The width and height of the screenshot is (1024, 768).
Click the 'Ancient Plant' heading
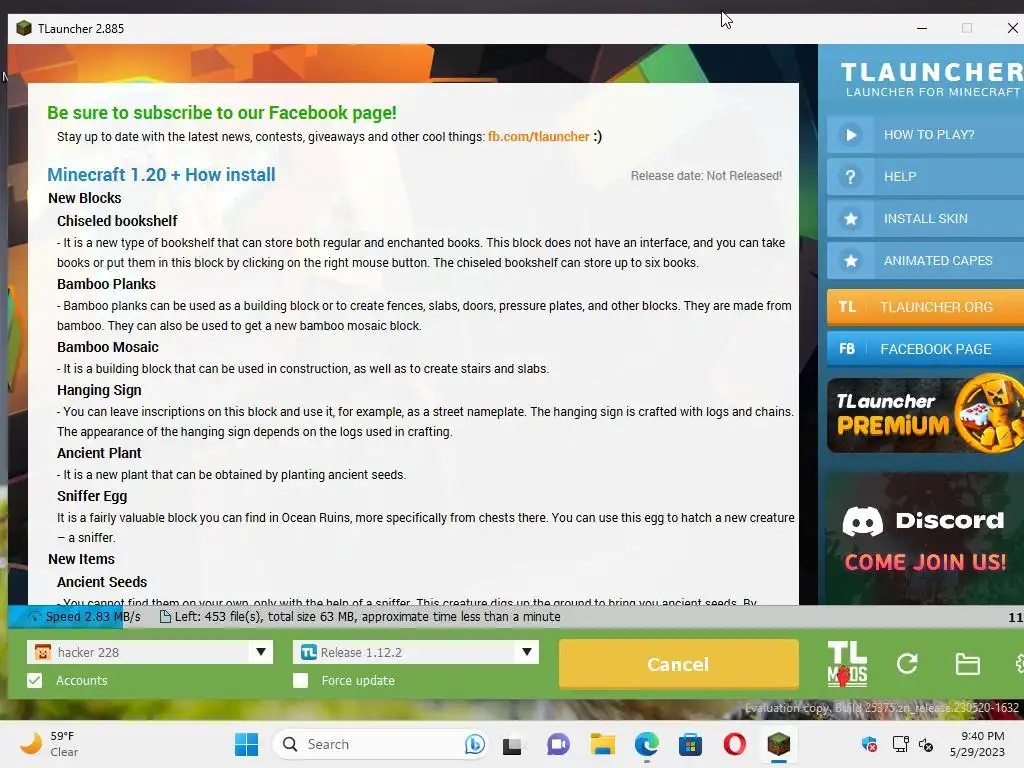99,453
